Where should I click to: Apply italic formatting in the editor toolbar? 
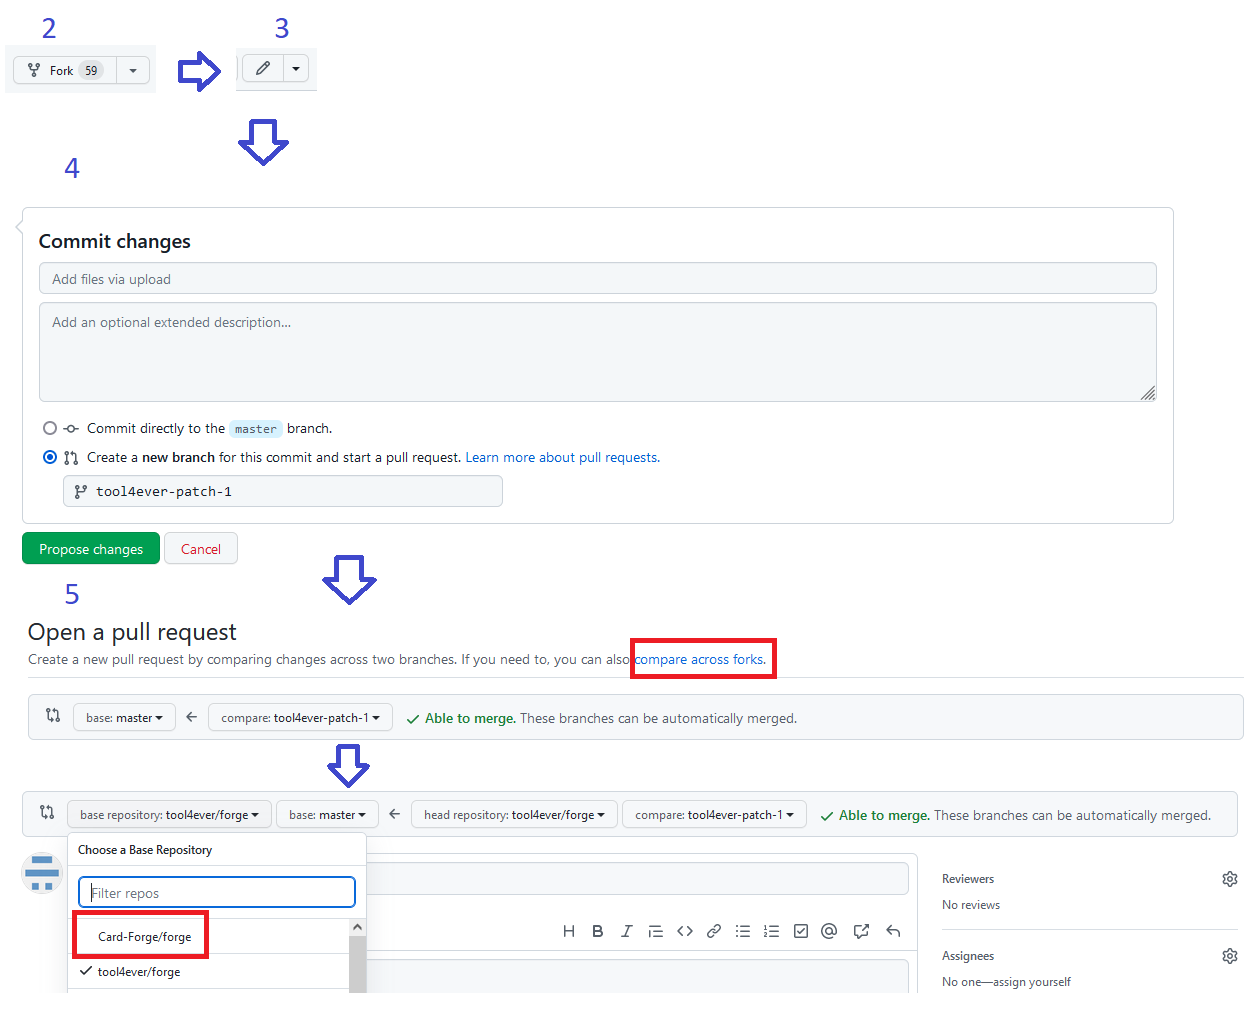point(626,931)
